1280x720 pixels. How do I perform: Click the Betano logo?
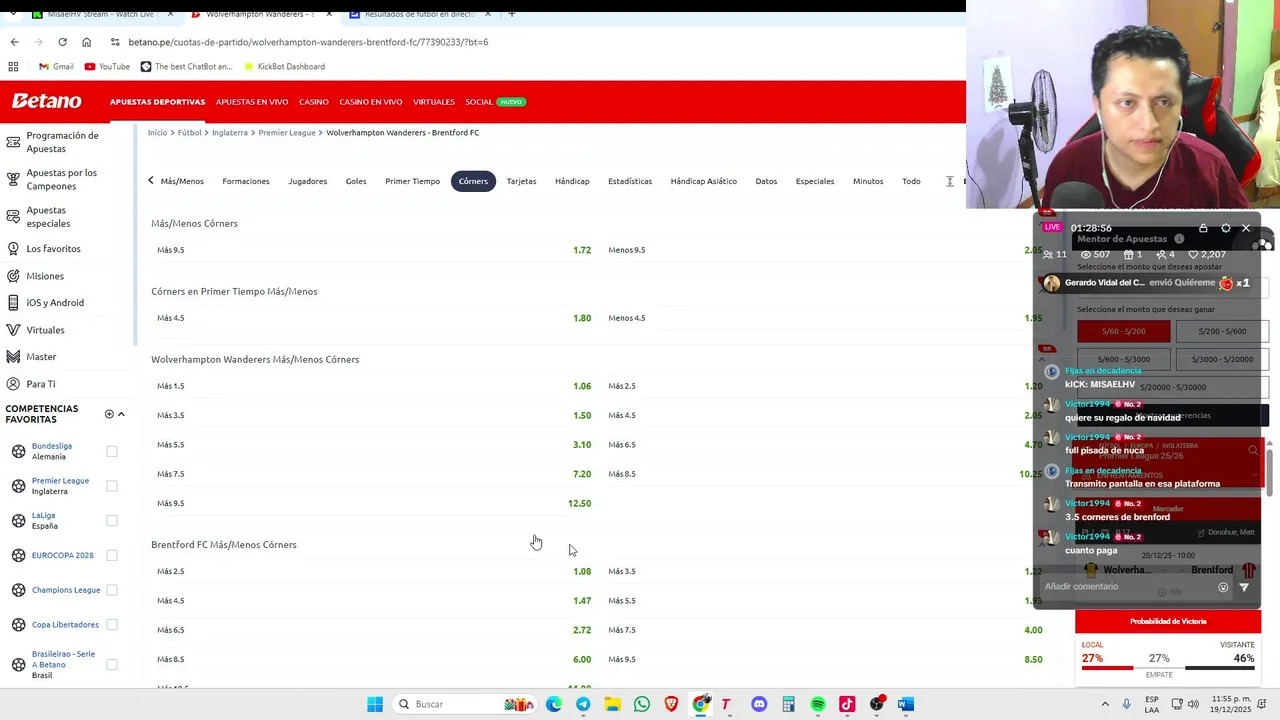pos(46,101)
